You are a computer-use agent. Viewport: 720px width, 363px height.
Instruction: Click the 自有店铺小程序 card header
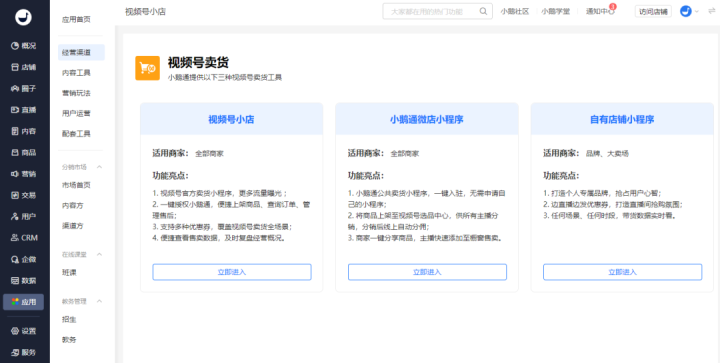click(622, 119)
